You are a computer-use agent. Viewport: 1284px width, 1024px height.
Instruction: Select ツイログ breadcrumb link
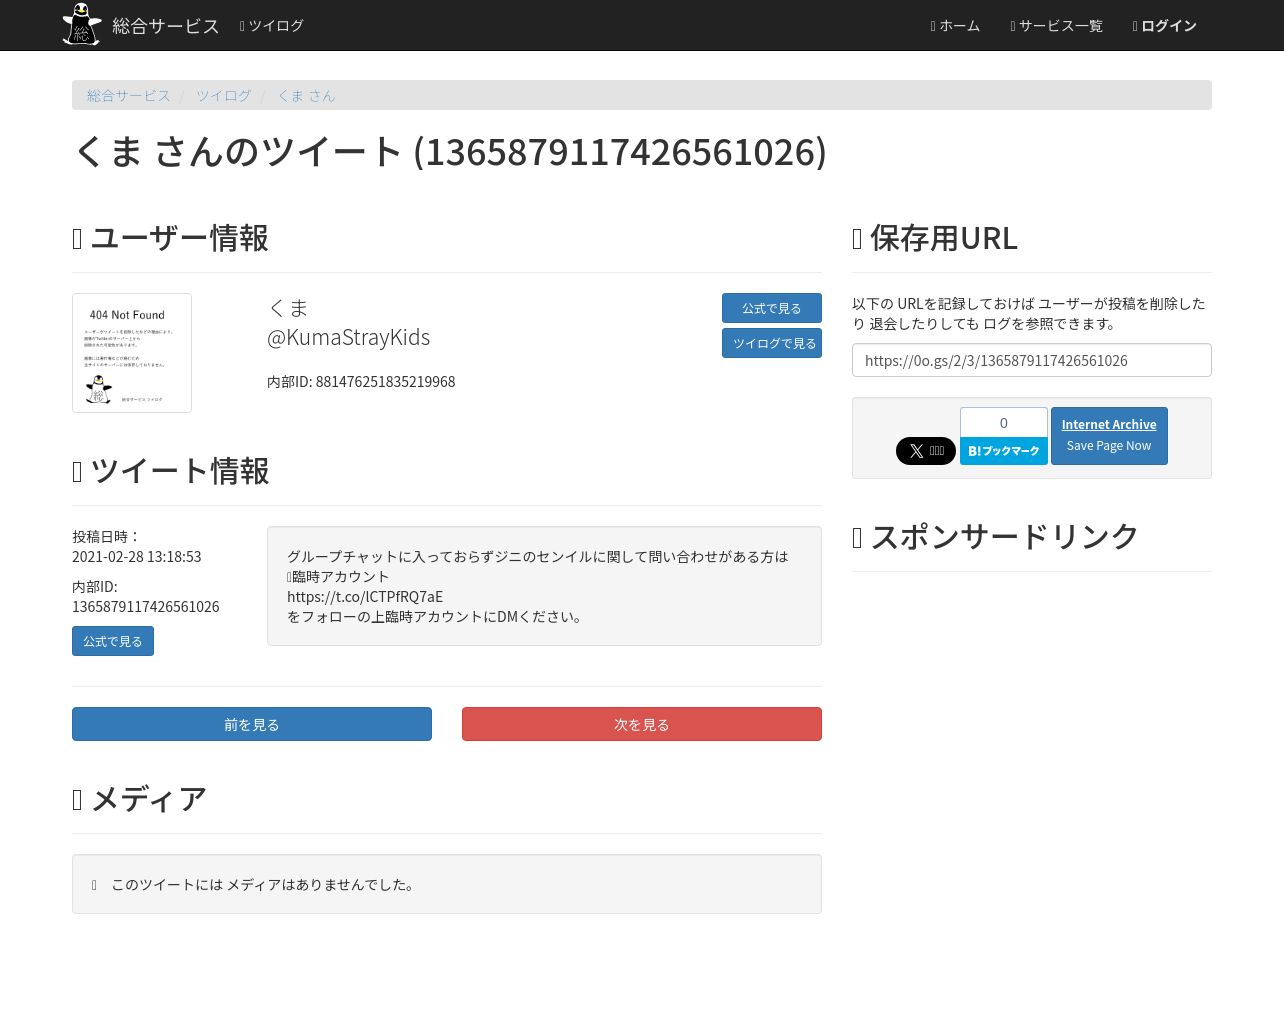point(224,95)
